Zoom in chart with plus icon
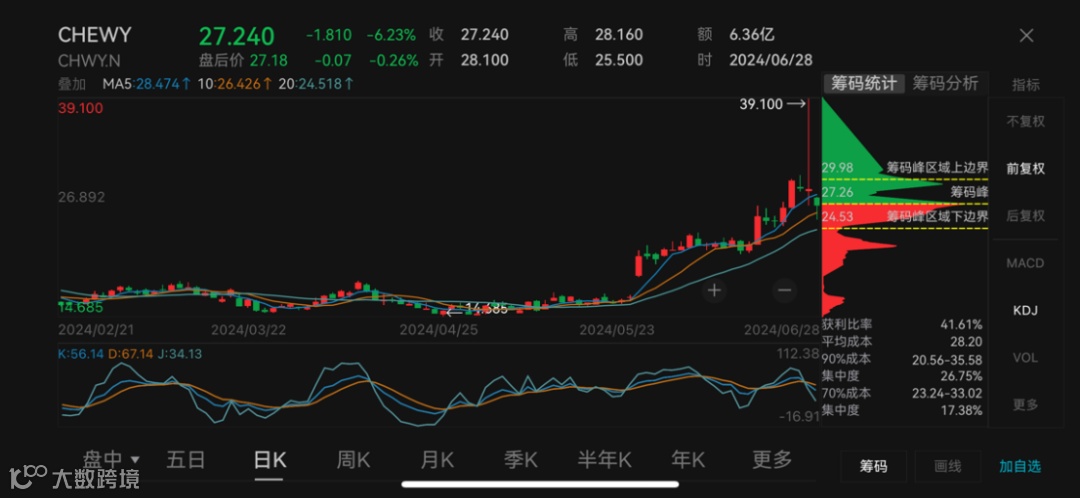1080x498 pixels. click(x=714, y=290)
